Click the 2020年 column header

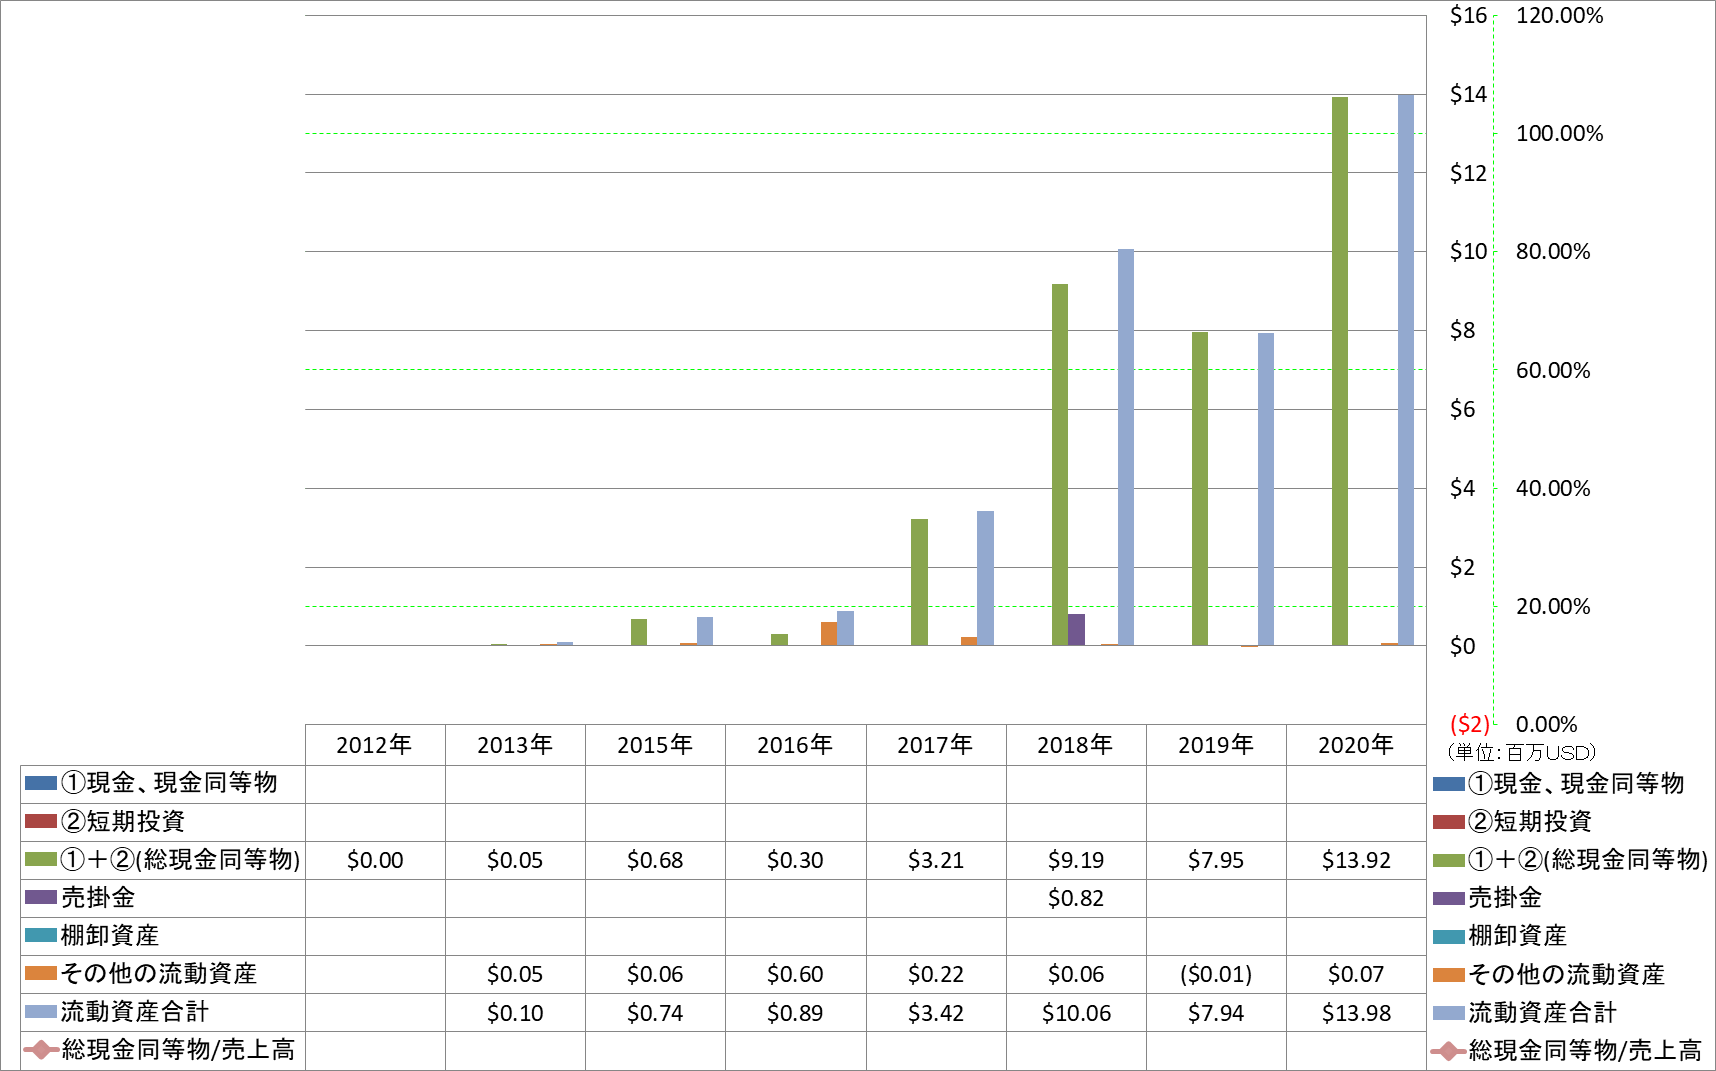pos(1356,745)
